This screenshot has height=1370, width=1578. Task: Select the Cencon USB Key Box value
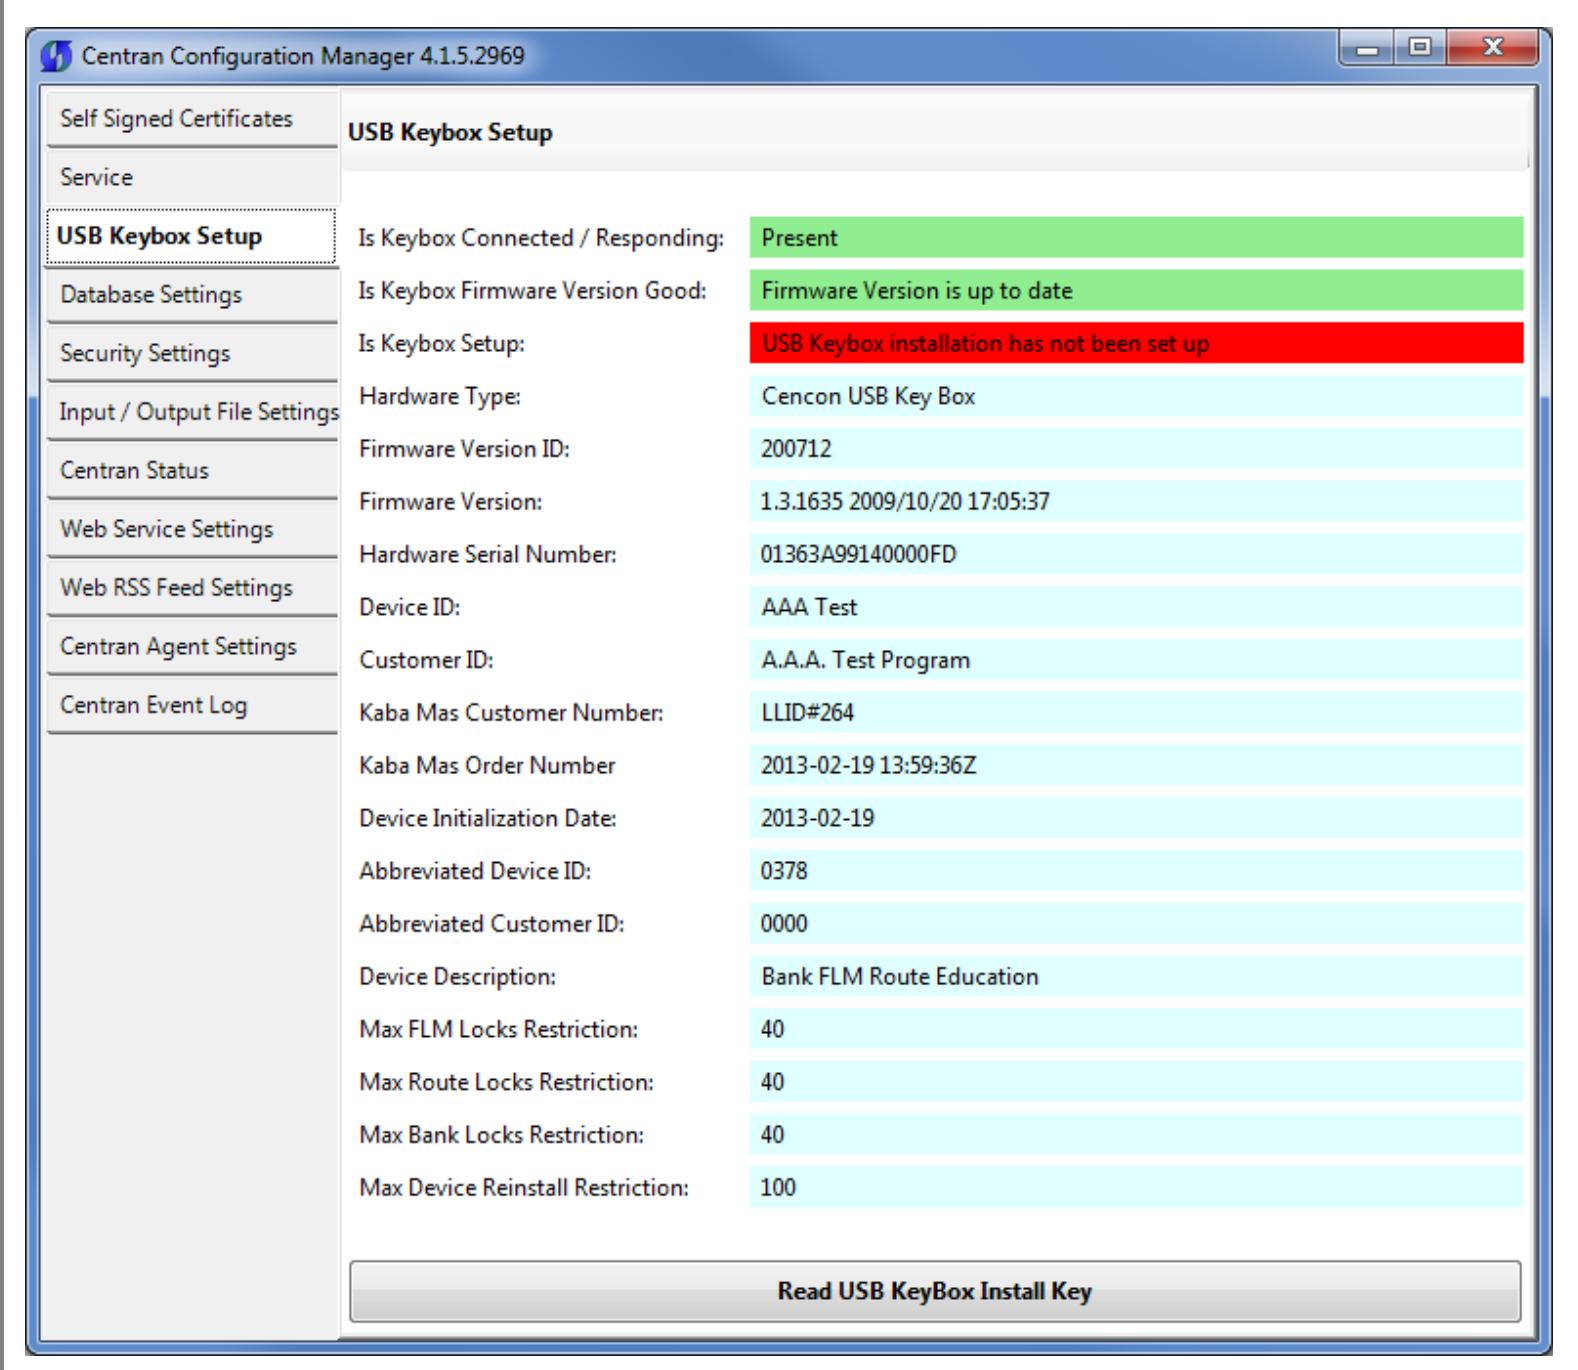[1136, 396]
